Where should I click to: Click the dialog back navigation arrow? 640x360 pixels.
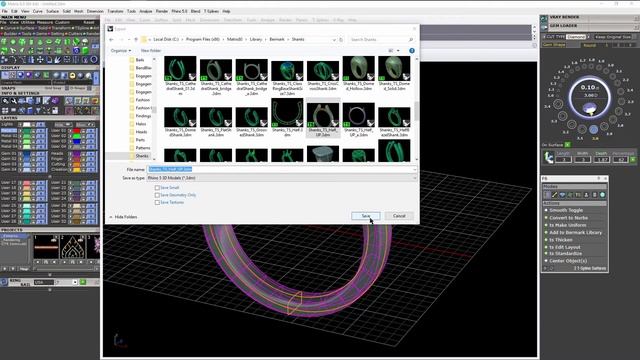point(111,40)
